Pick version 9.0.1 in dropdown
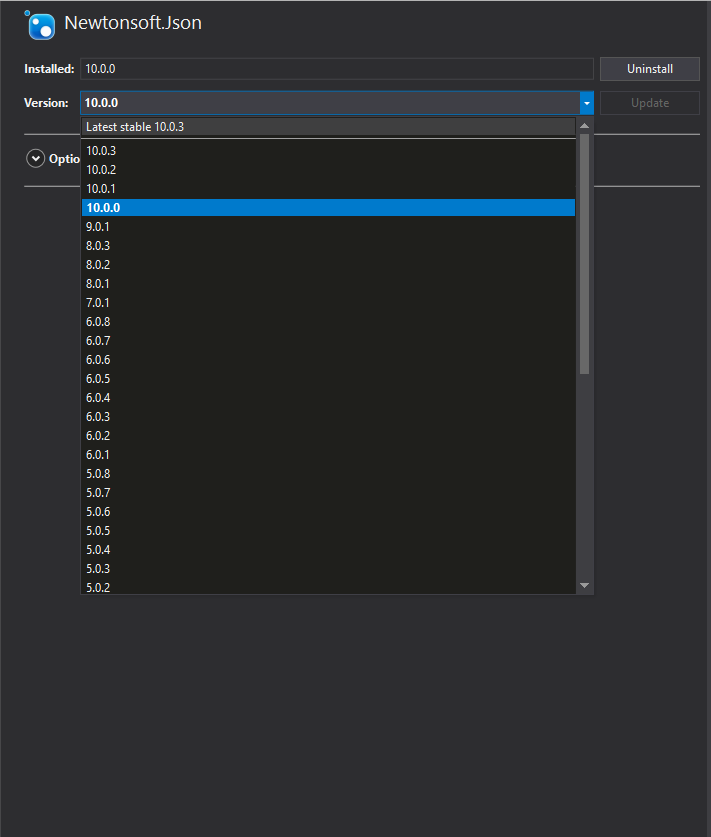Image resolution: width=711 pixels, height=837 pixels. [328, 227]
